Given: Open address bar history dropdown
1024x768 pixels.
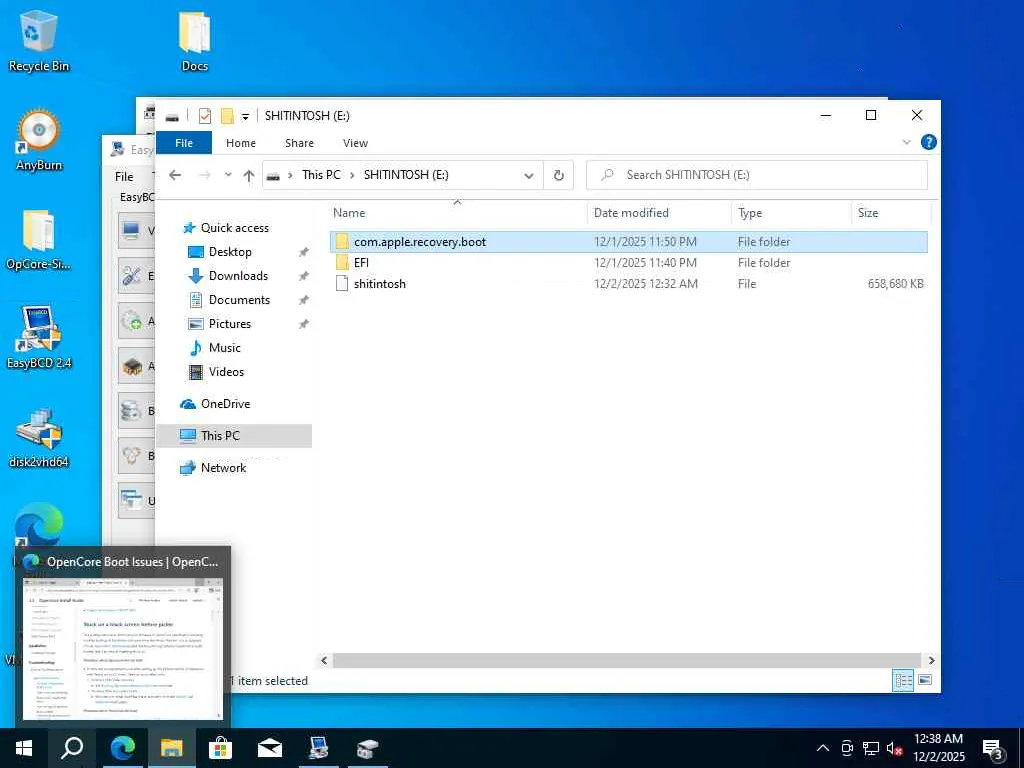Looking at the screenshot, I should pyautogui.click(x=528, y=175).
